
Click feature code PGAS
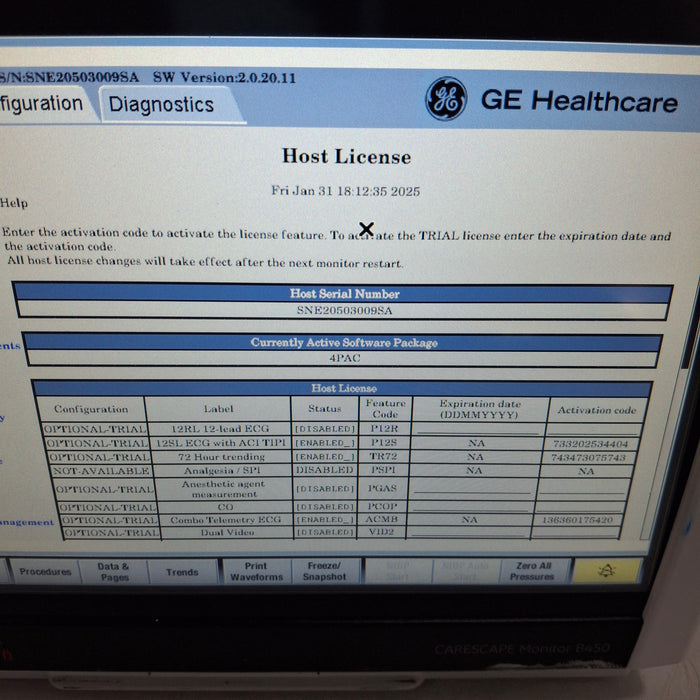pyautogui.click(x=382, y=488)
